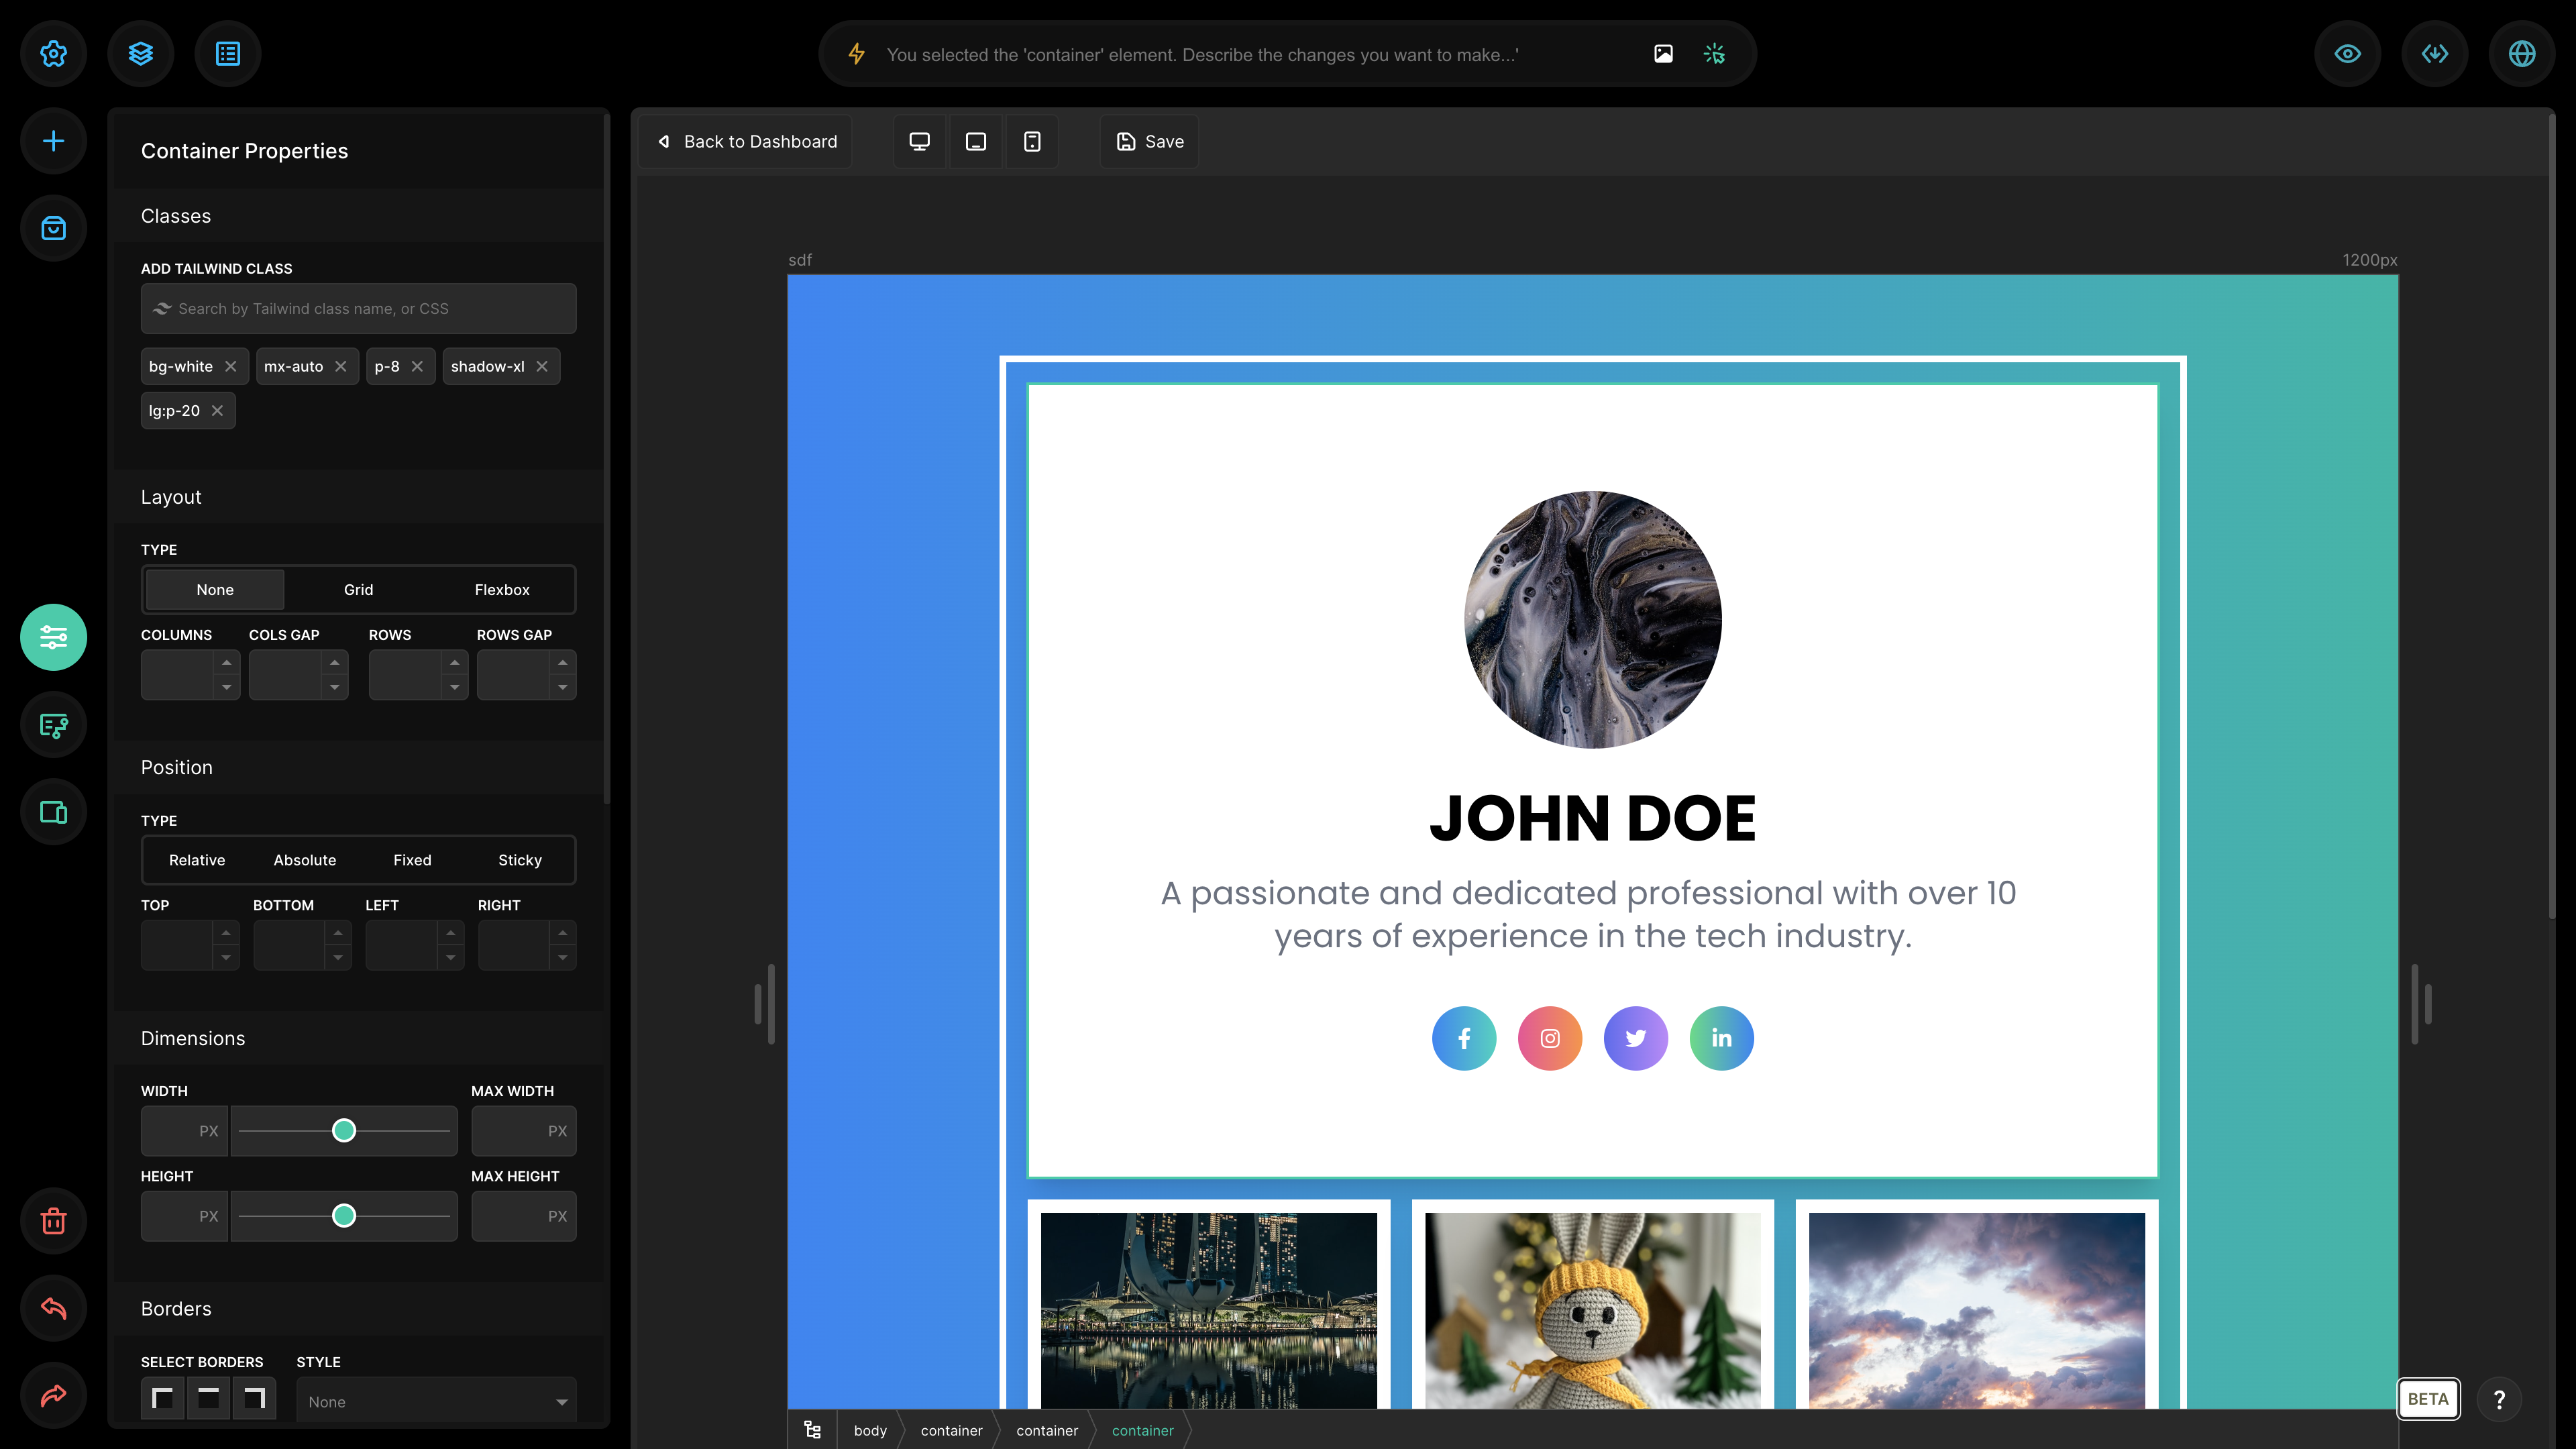Viewport: 2576px width, 1449px height.
Task: Click the Width slider handle
Action: point(344,1131)
